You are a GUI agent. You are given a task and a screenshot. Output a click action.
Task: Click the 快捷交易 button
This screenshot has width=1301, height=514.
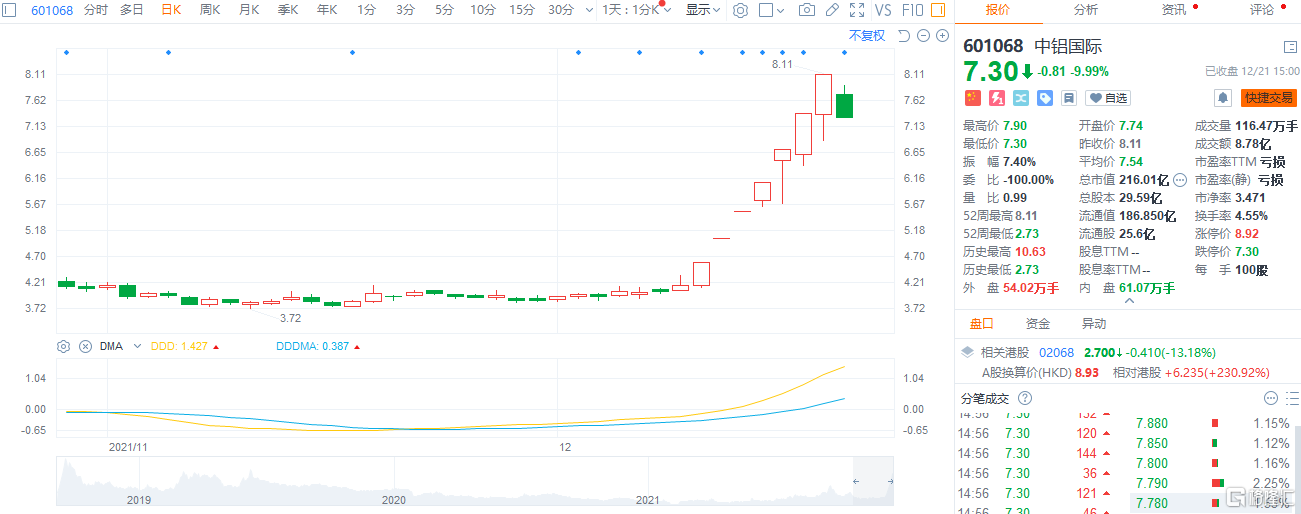tap(1267, 98)
